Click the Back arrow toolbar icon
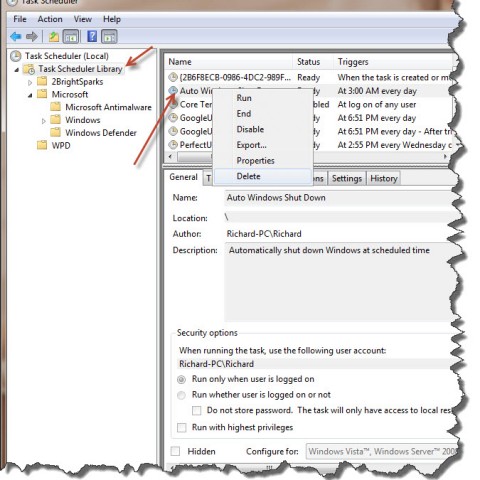This screenshot has height=480, width=480. [15, 36]
